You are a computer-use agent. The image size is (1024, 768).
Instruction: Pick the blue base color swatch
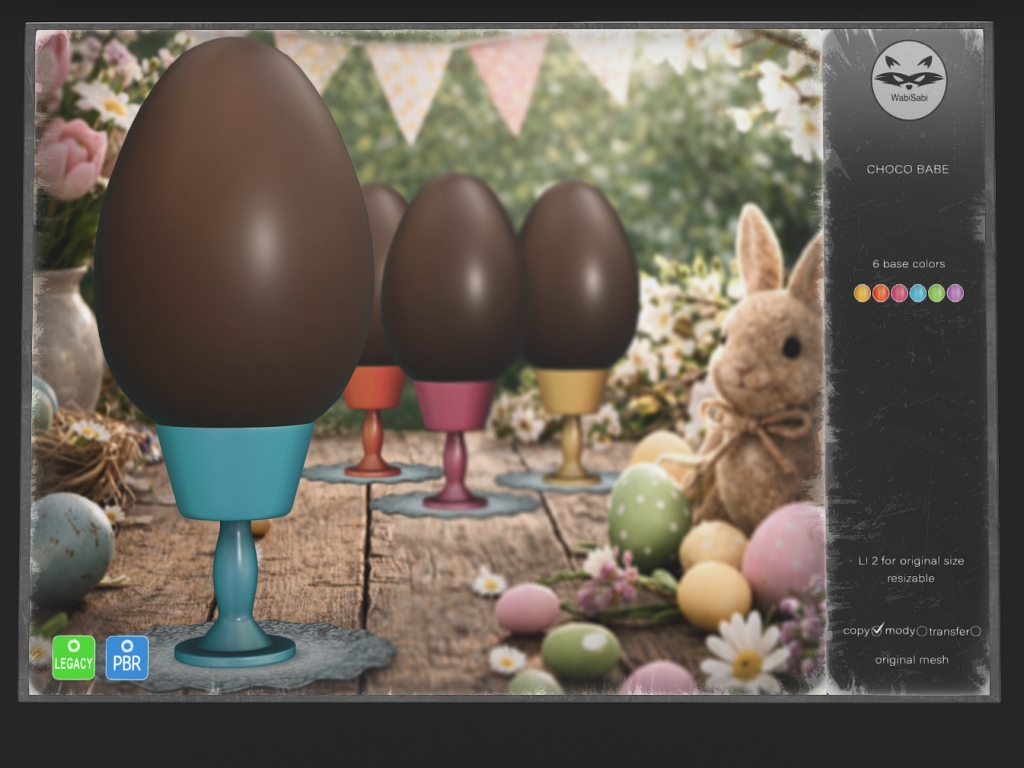pos(918,293)
